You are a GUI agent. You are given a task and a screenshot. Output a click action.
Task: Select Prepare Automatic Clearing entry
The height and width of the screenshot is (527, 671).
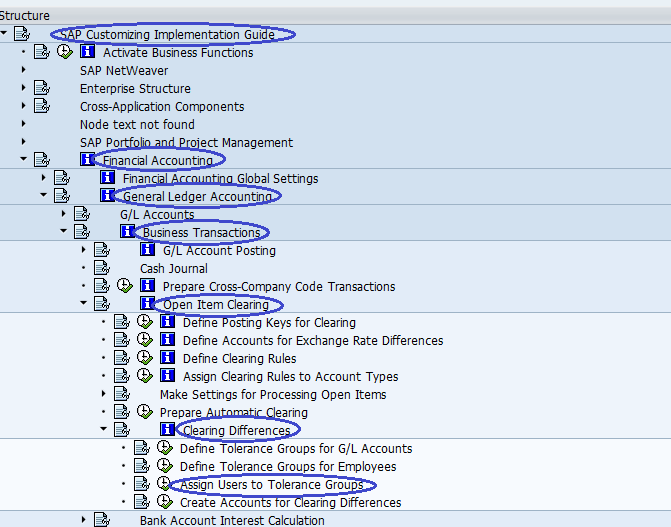[234, 412]
